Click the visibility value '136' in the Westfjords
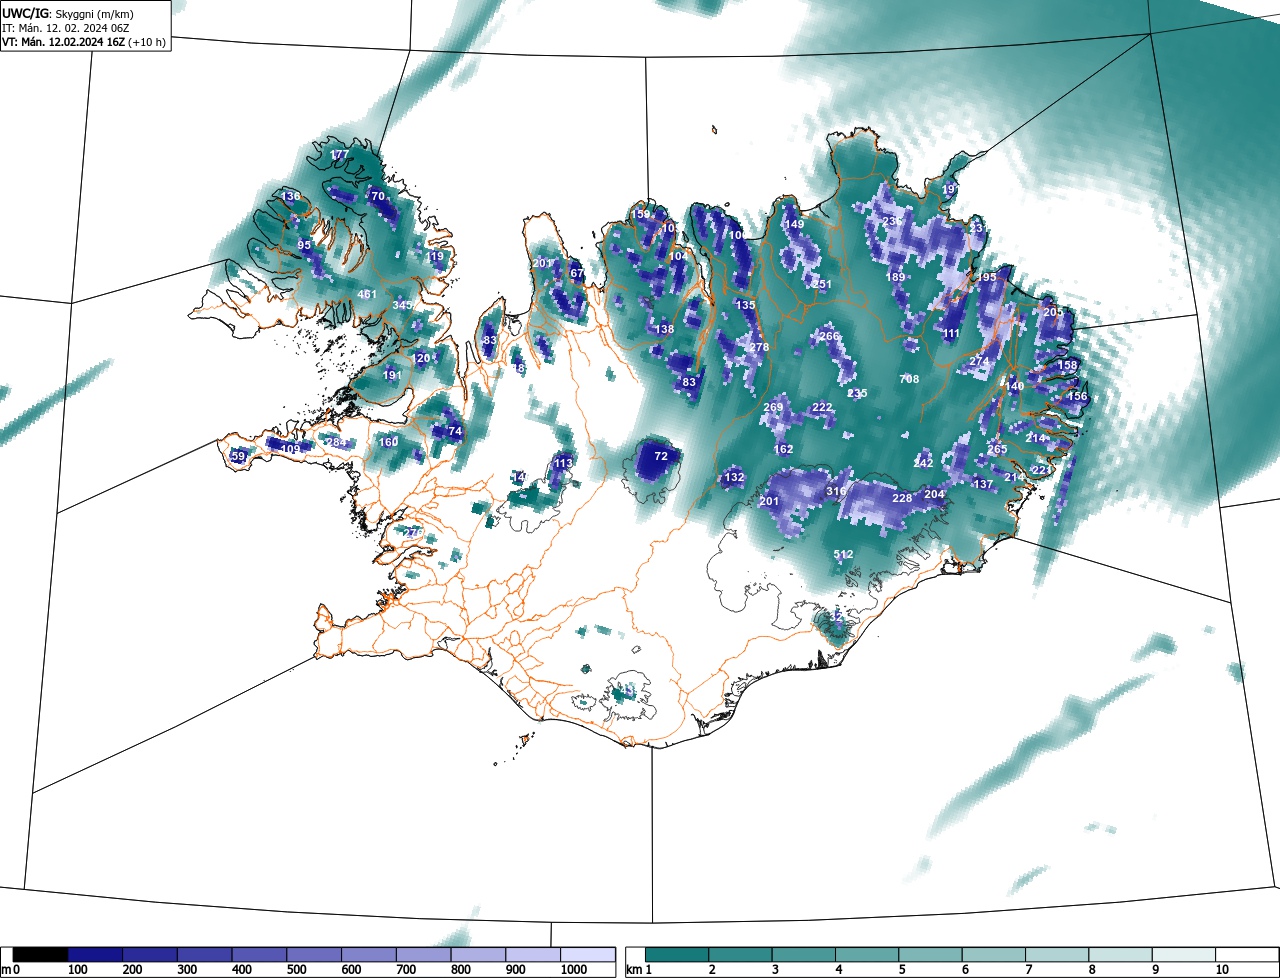Viewport: 1280px width, 978px height. tap(291, 197)
